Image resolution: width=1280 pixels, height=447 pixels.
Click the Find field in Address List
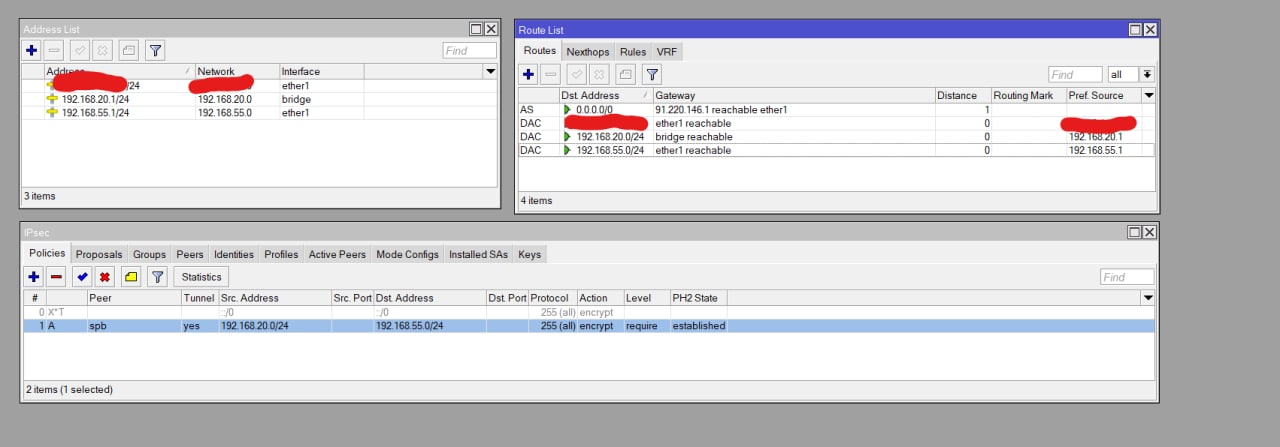pyautogui.click(x=469, y=50)
